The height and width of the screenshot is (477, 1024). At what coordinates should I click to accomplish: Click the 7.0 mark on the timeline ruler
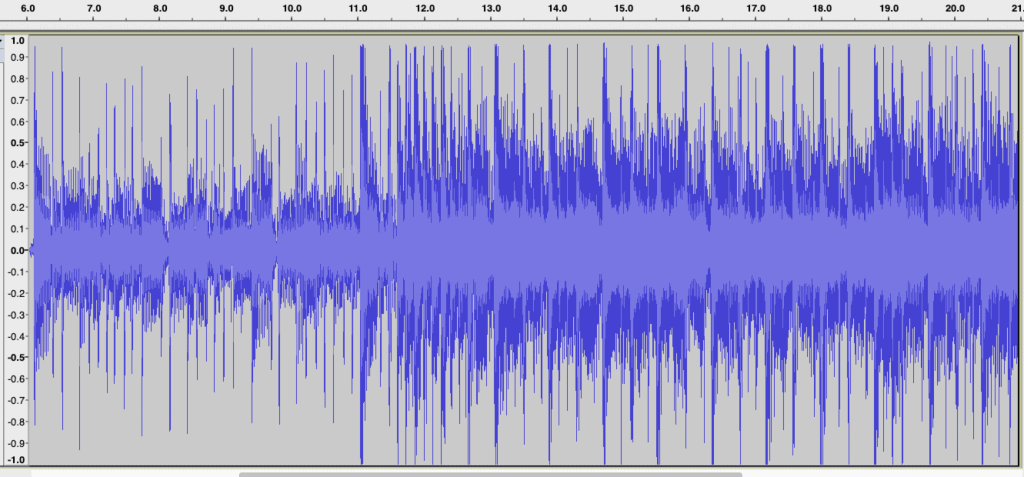pos(93,8)
